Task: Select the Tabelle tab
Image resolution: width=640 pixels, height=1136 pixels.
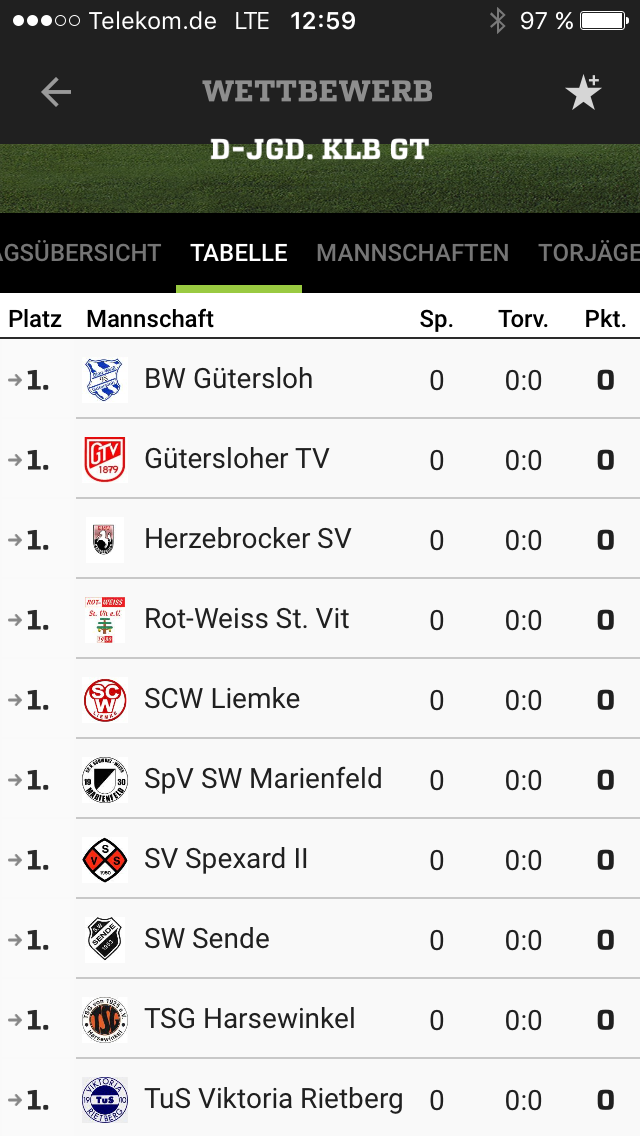Action: coord(239,253)
